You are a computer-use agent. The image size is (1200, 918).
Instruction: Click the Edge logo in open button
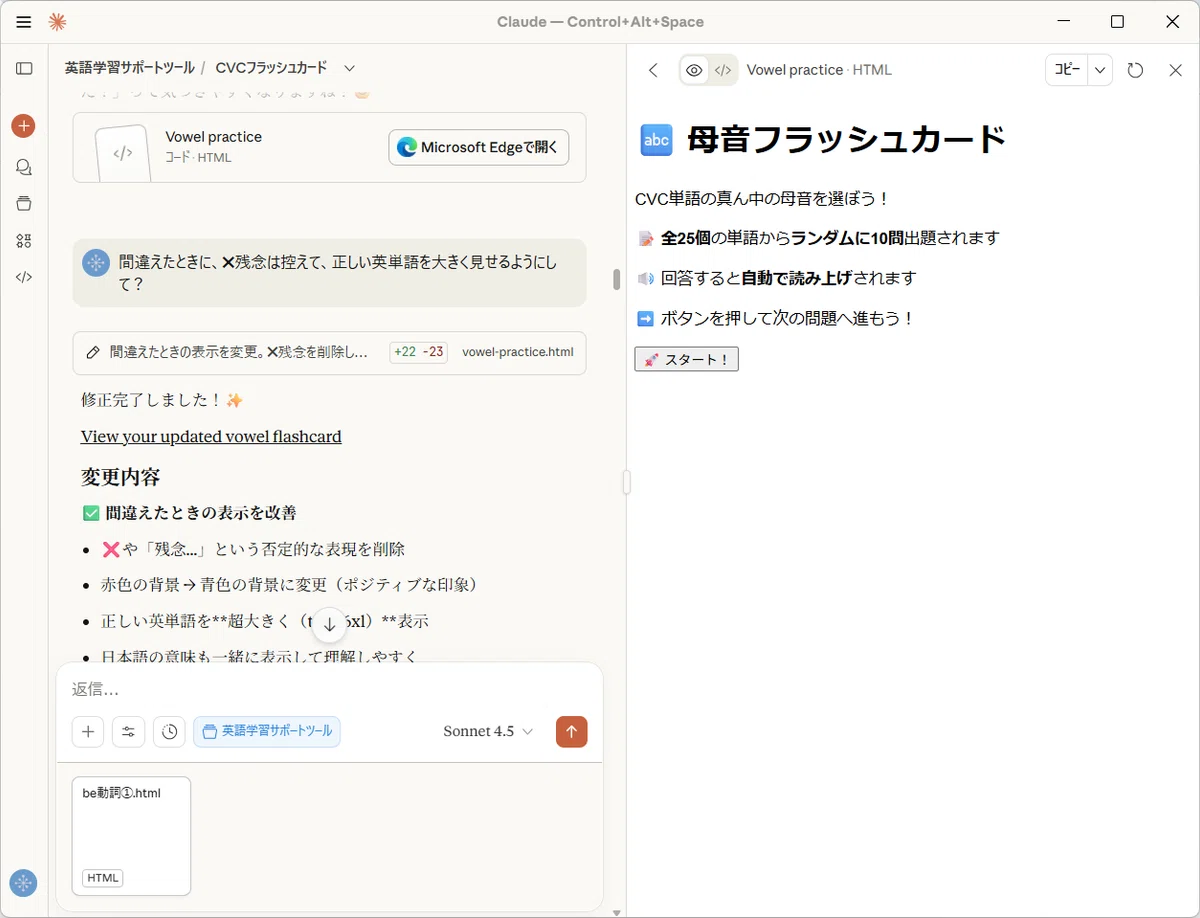coord(406,147)
